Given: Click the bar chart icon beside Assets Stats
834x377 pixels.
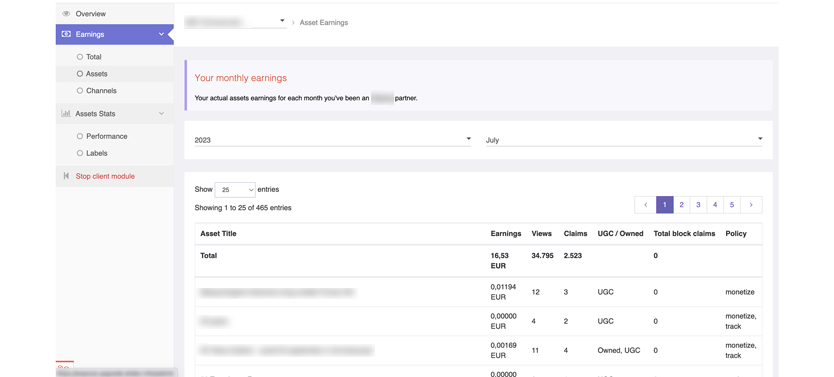Looking at the screenshot, I should pyautogui.click(x=66, y=113).
